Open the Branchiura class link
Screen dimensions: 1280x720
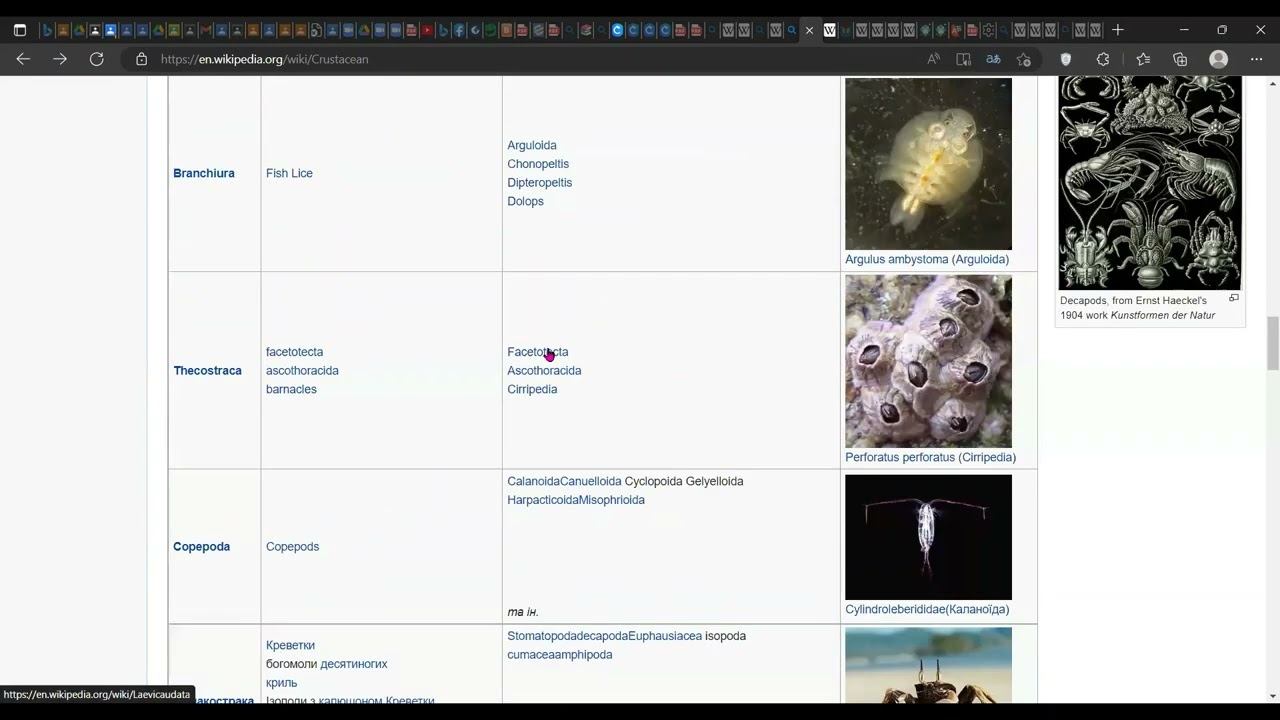pyautogui.click(x=204, y=173)
